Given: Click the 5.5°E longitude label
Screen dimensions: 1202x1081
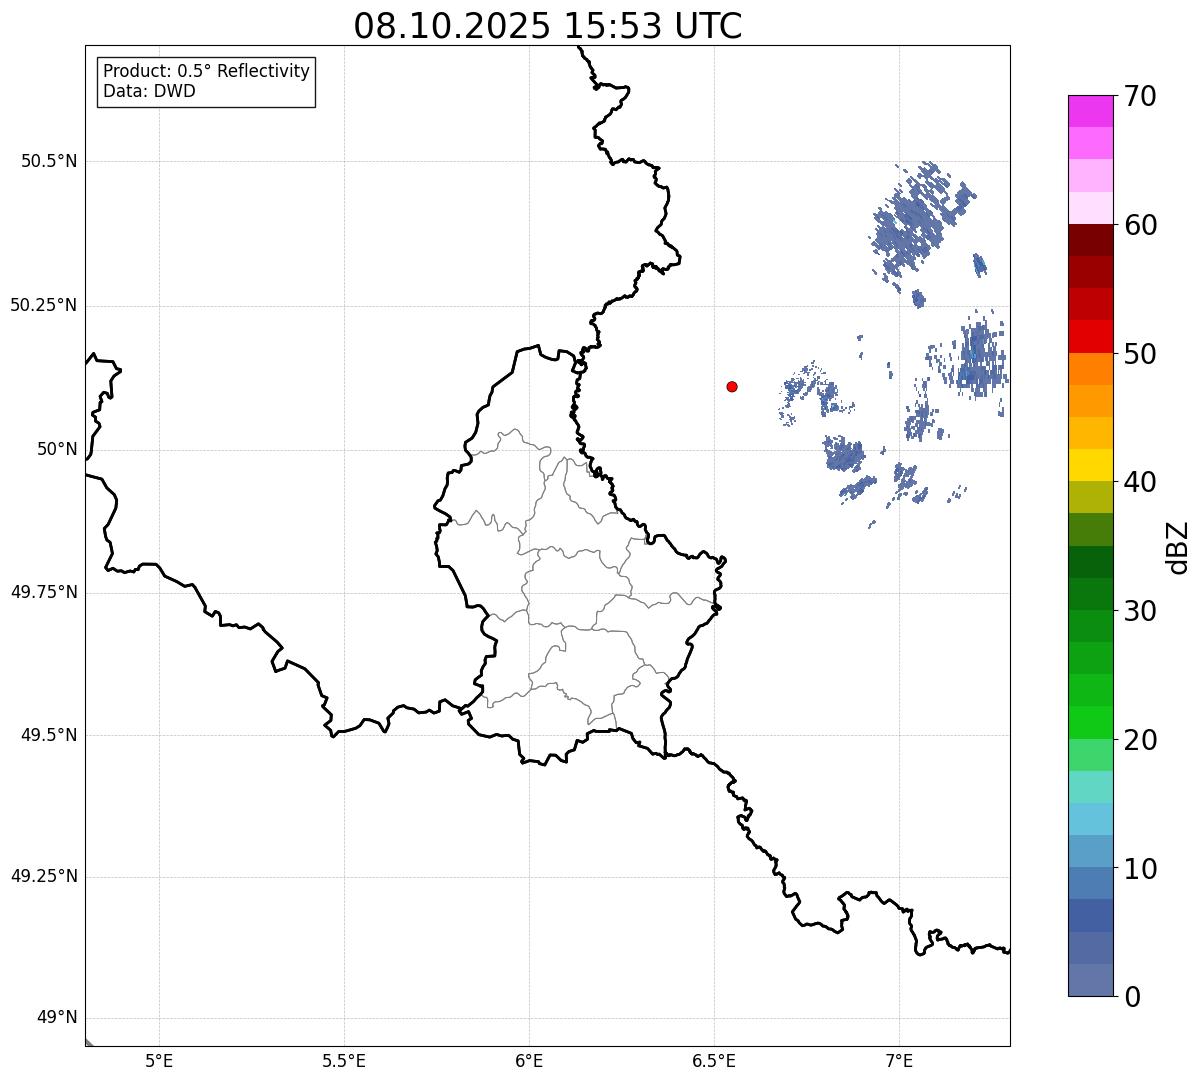Looking at the screenshot, I should tap(344, 1061).
